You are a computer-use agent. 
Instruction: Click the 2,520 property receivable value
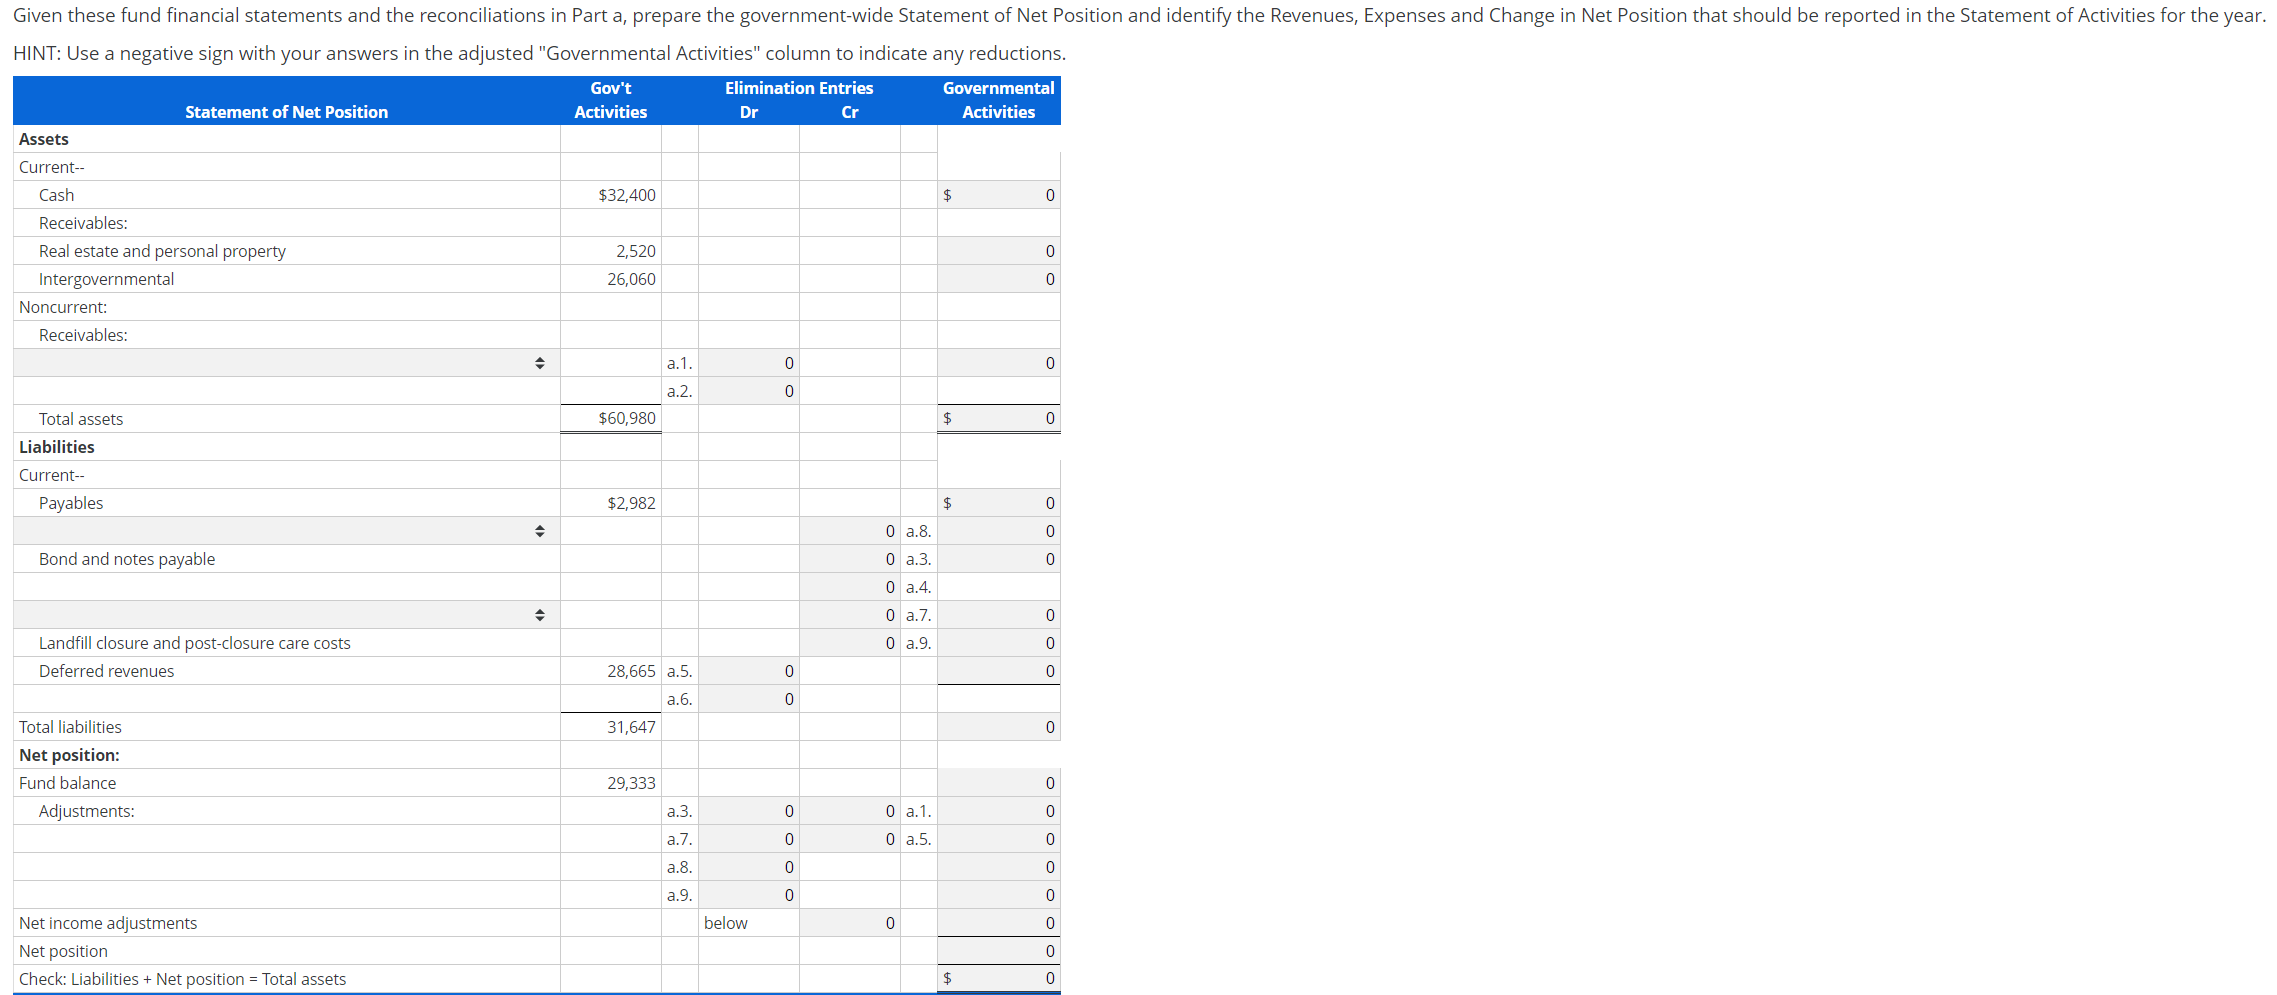(x=636, y=251)
